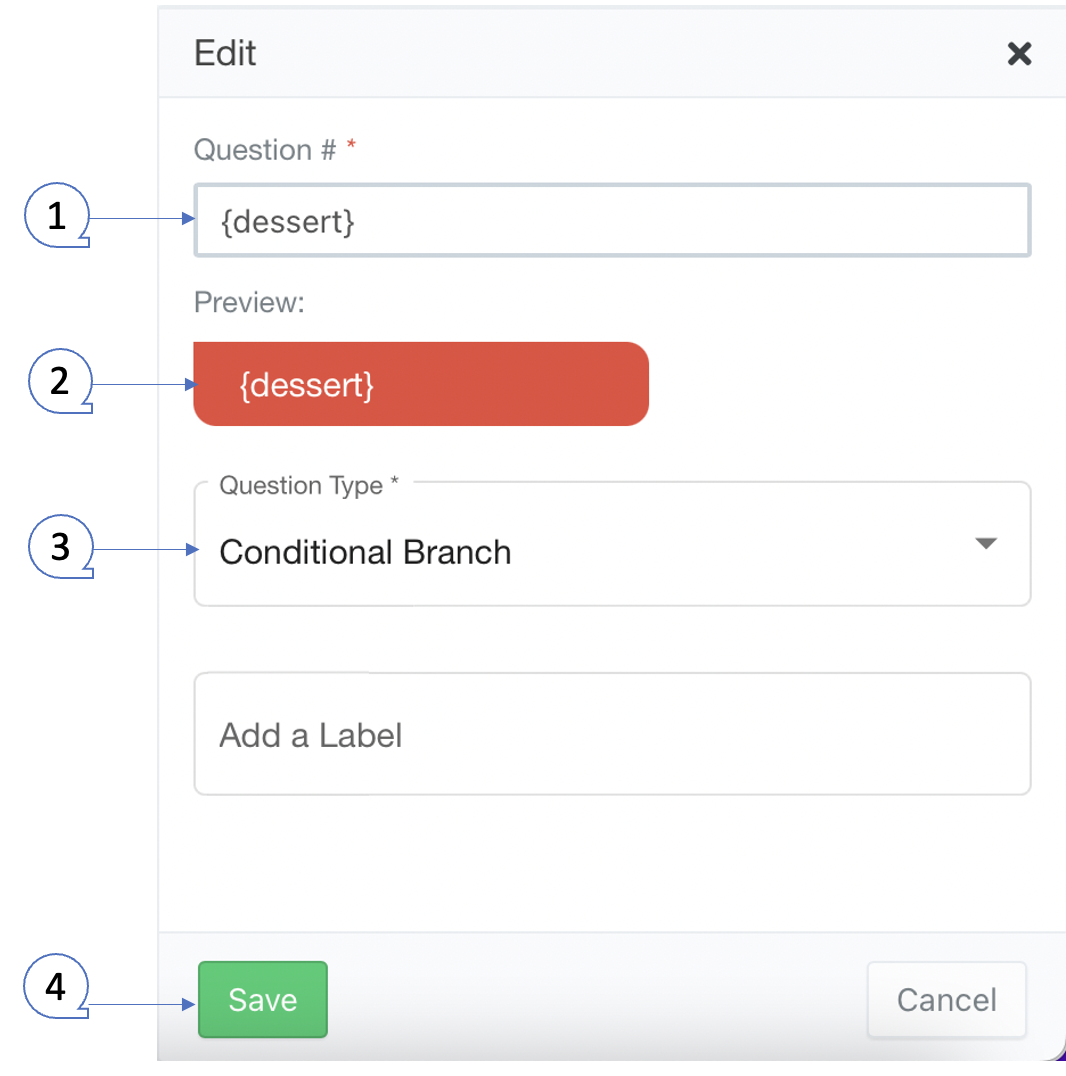
Task: Click the numbered annotation circle 3
Action: click(x=60, y=547)
